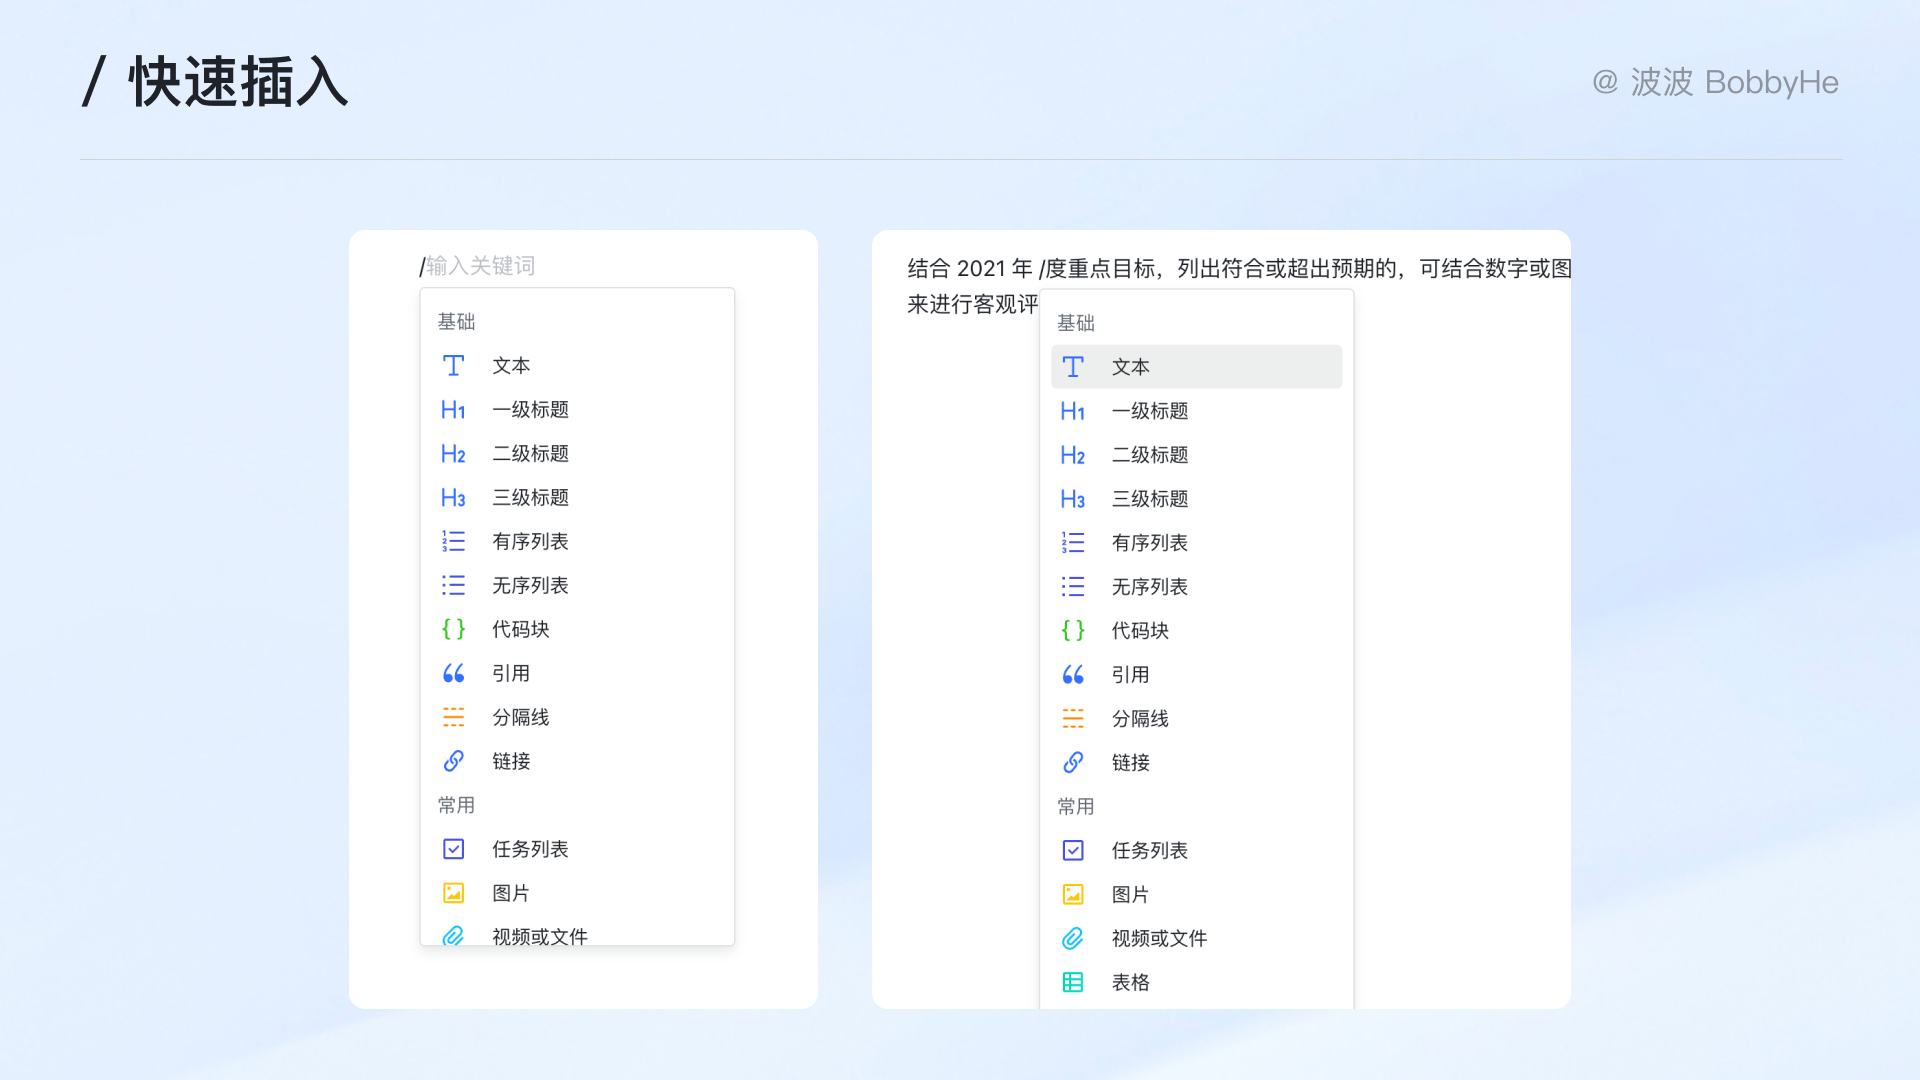The image size is (1920, 1080).
Task: Click the H1 heading icon in right menu
Action: tap(1073, 411)
